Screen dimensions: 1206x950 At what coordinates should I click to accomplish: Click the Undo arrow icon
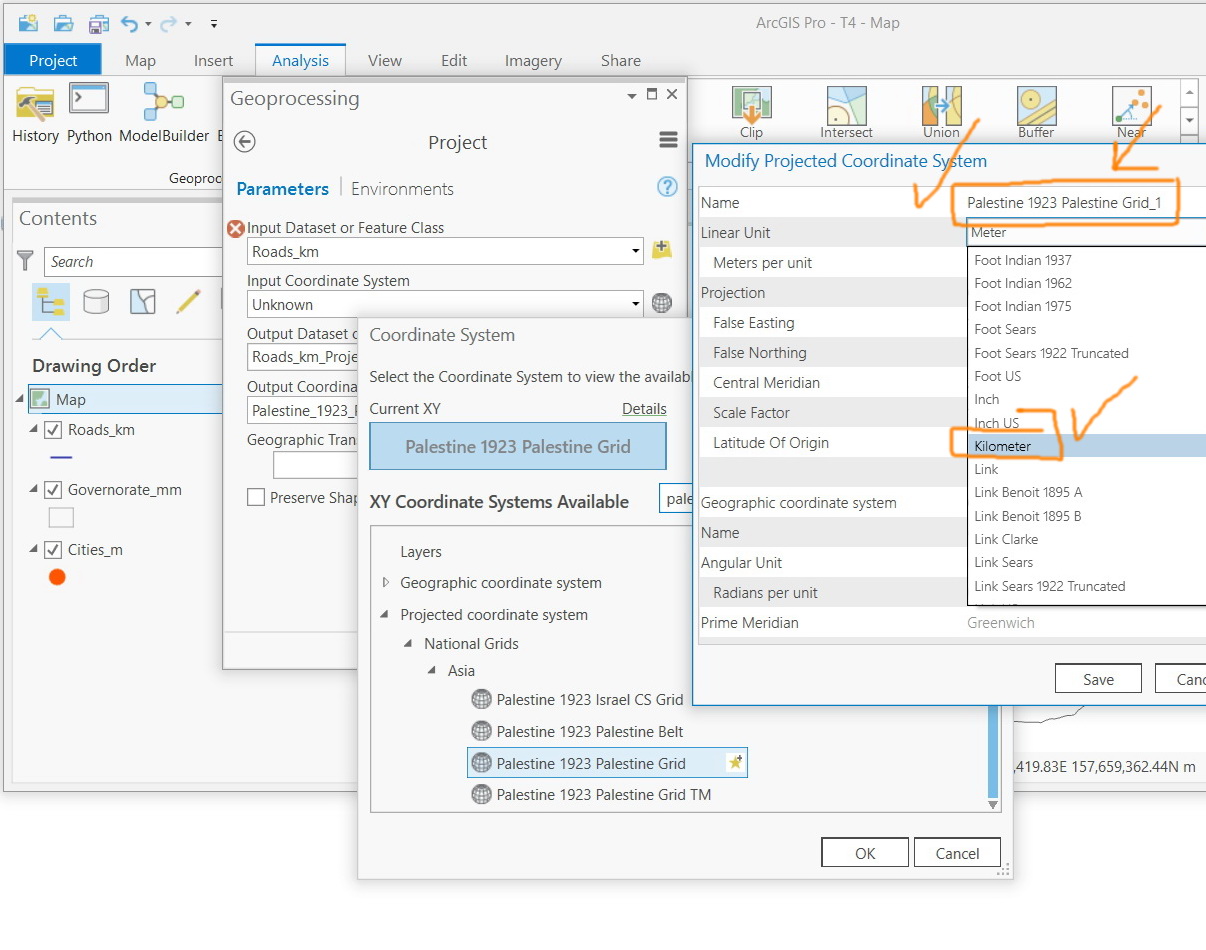click(129, 23)
